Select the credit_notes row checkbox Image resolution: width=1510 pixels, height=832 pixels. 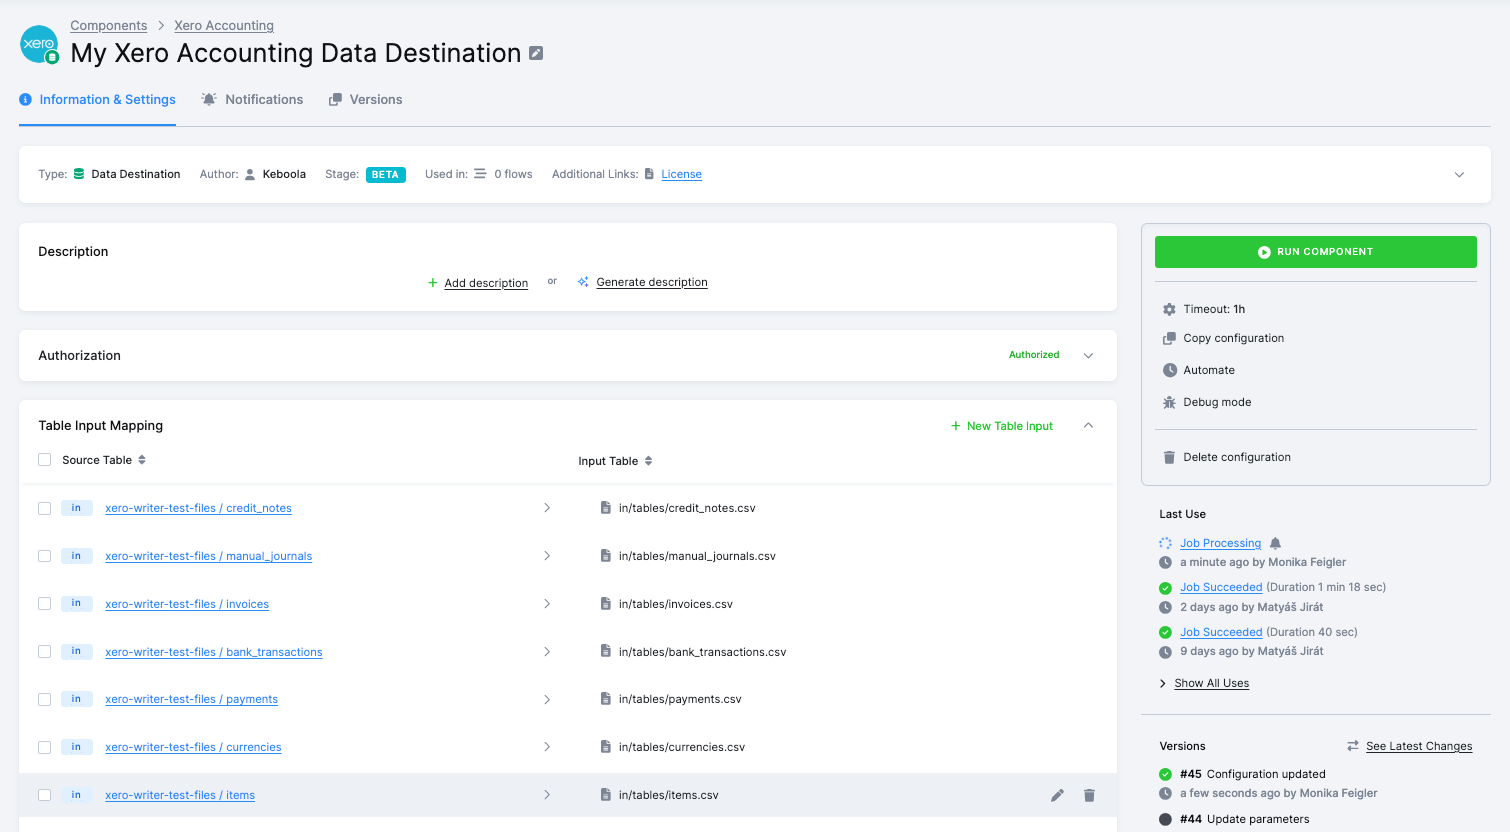tap(44, 507)
